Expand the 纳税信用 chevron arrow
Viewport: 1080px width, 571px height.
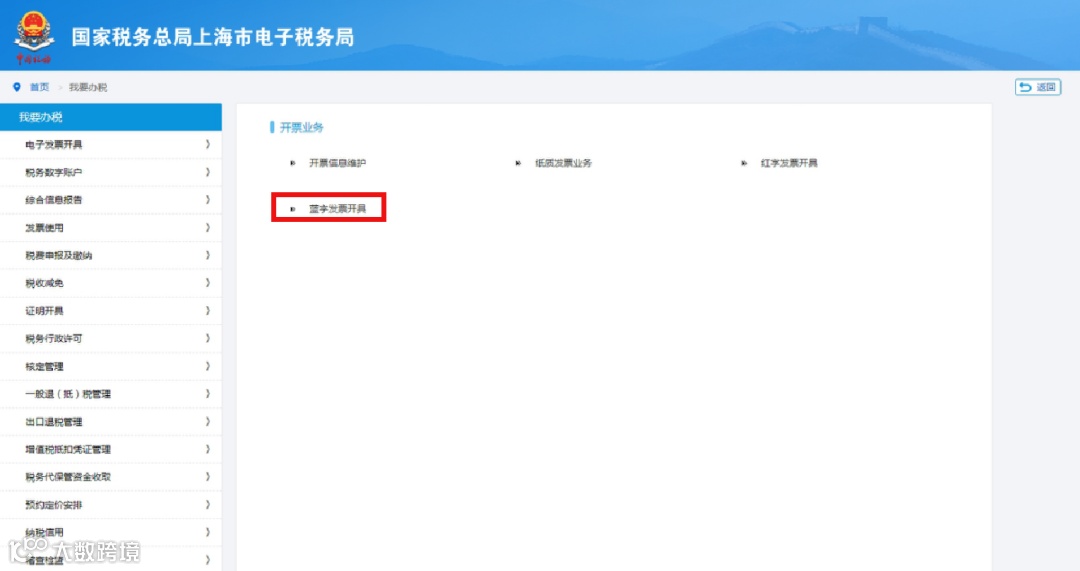point(207,532)
